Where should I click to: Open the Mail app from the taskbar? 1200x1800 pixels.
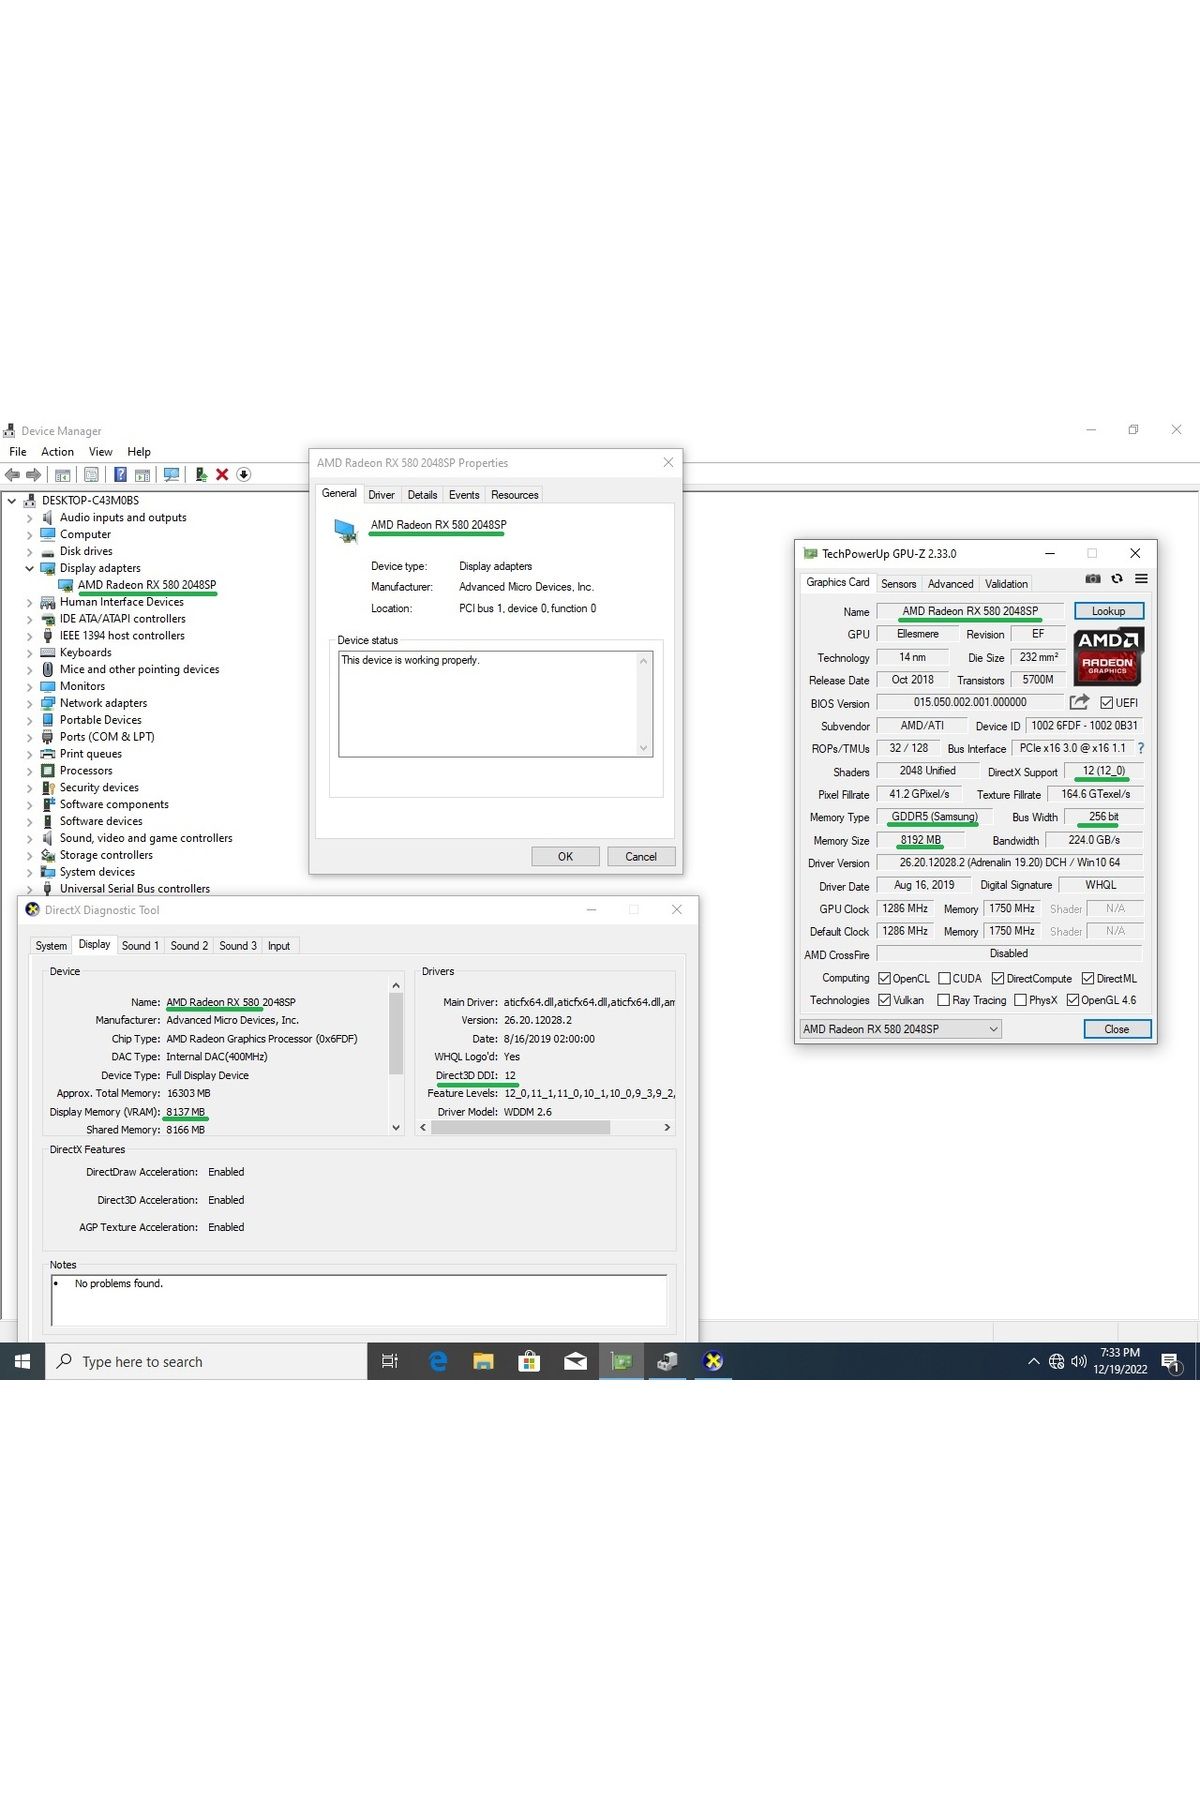point(575,1361)
